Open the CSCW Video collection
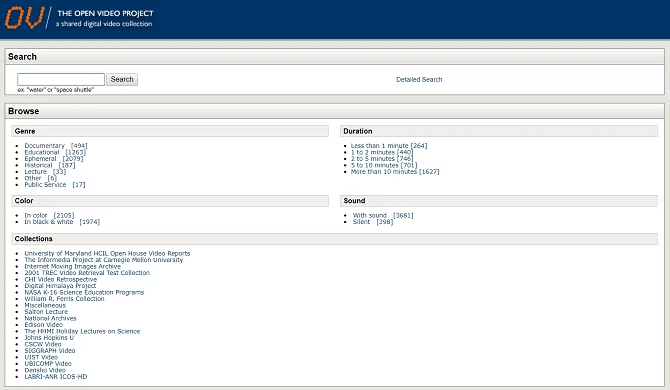The width and height of the screenshot is (670, 390). tap(43, 344)
